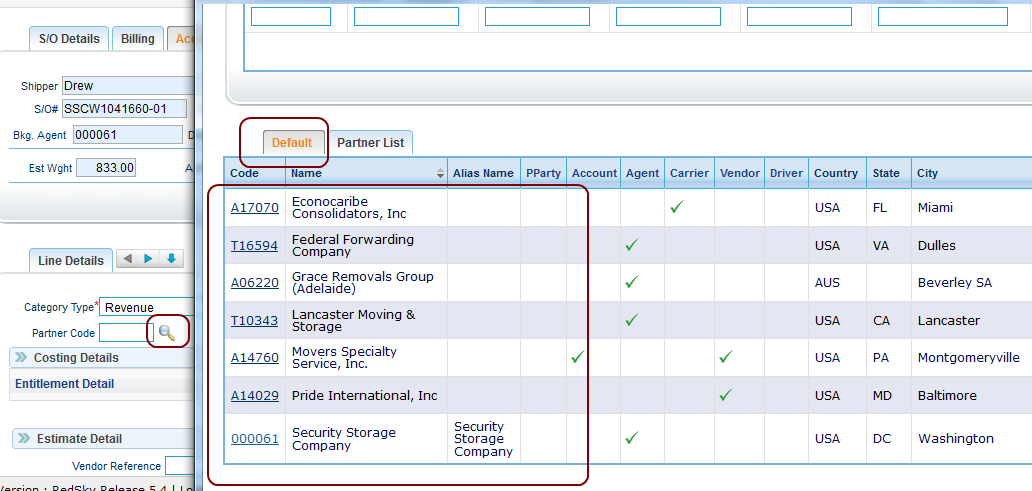This screenshot has height=491, width=1032.
Task: Click the Agent checkmark for Security Storage Company
Action: pyautogui.click(x=632, y=437)
